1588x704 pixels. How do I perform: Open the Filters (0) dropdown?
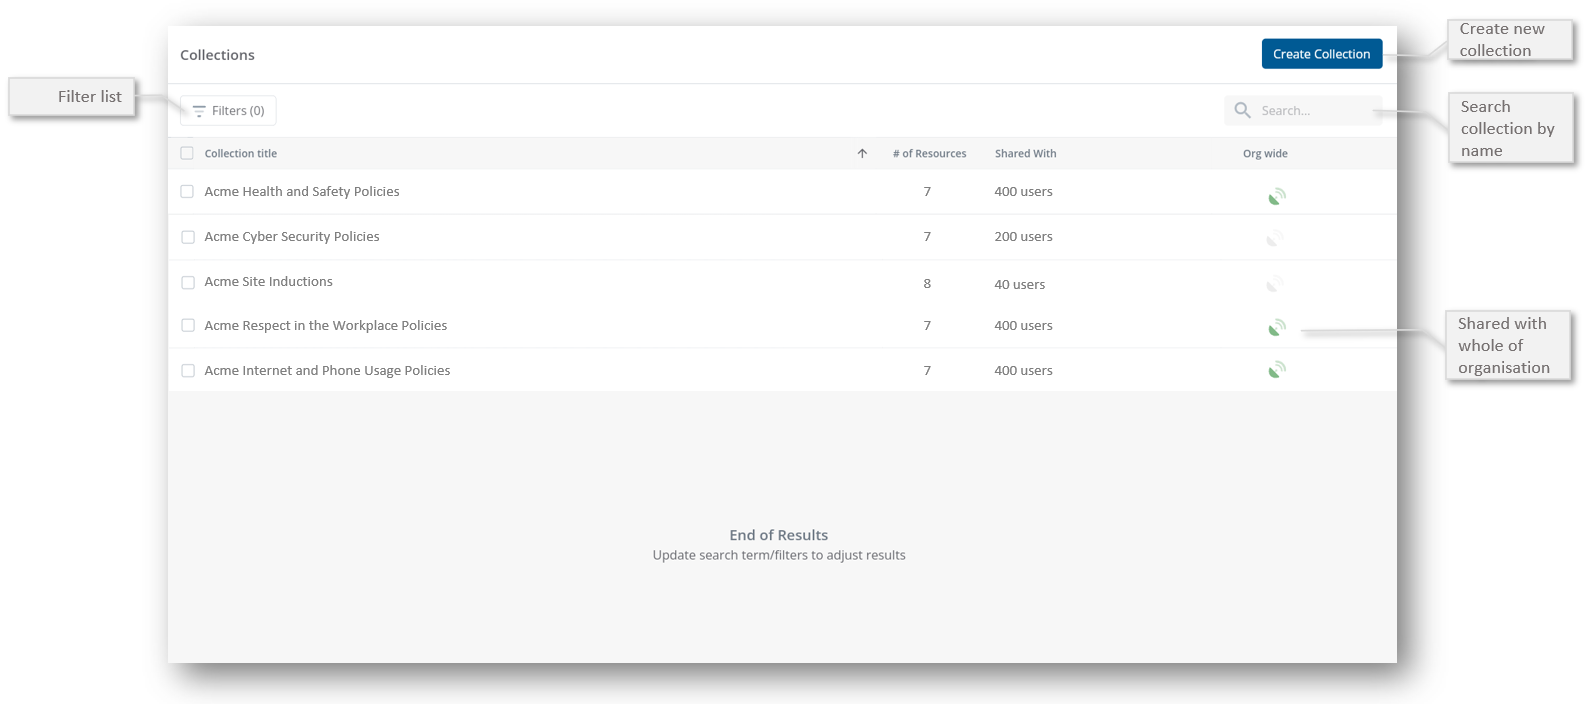(x=228, y=111)
